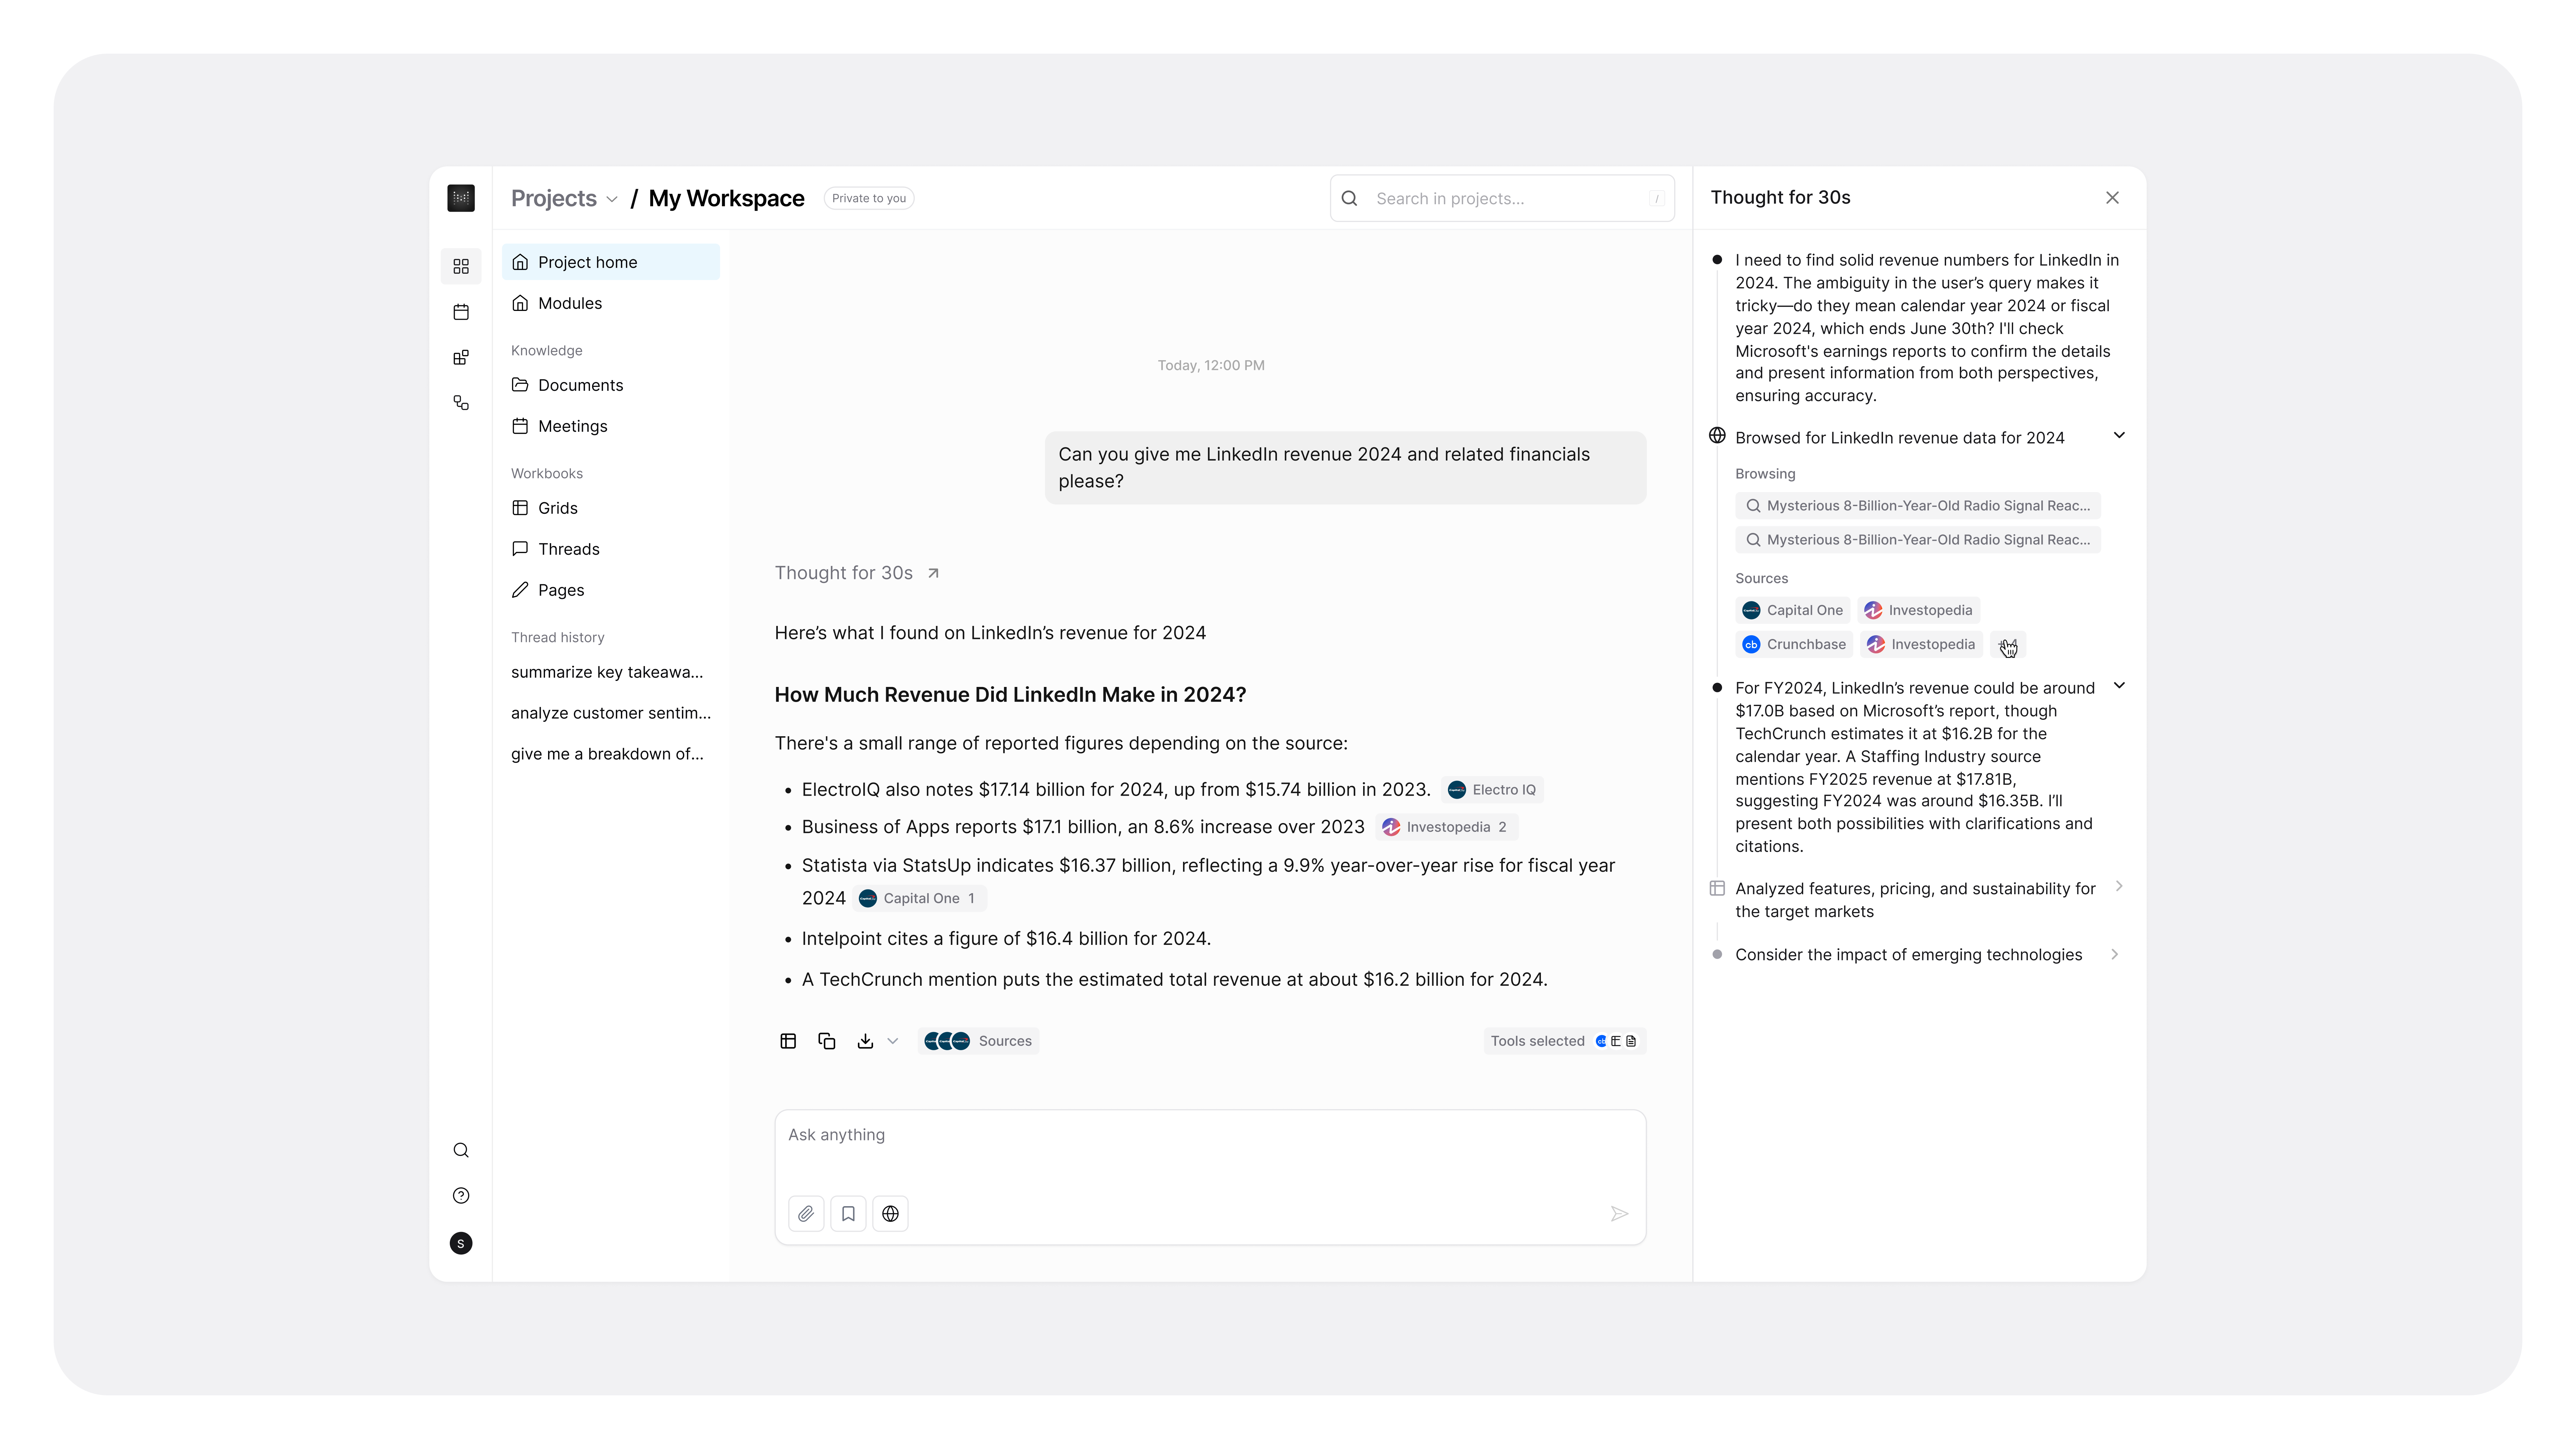Toggle web search globe icon in input

point(890,1214)
